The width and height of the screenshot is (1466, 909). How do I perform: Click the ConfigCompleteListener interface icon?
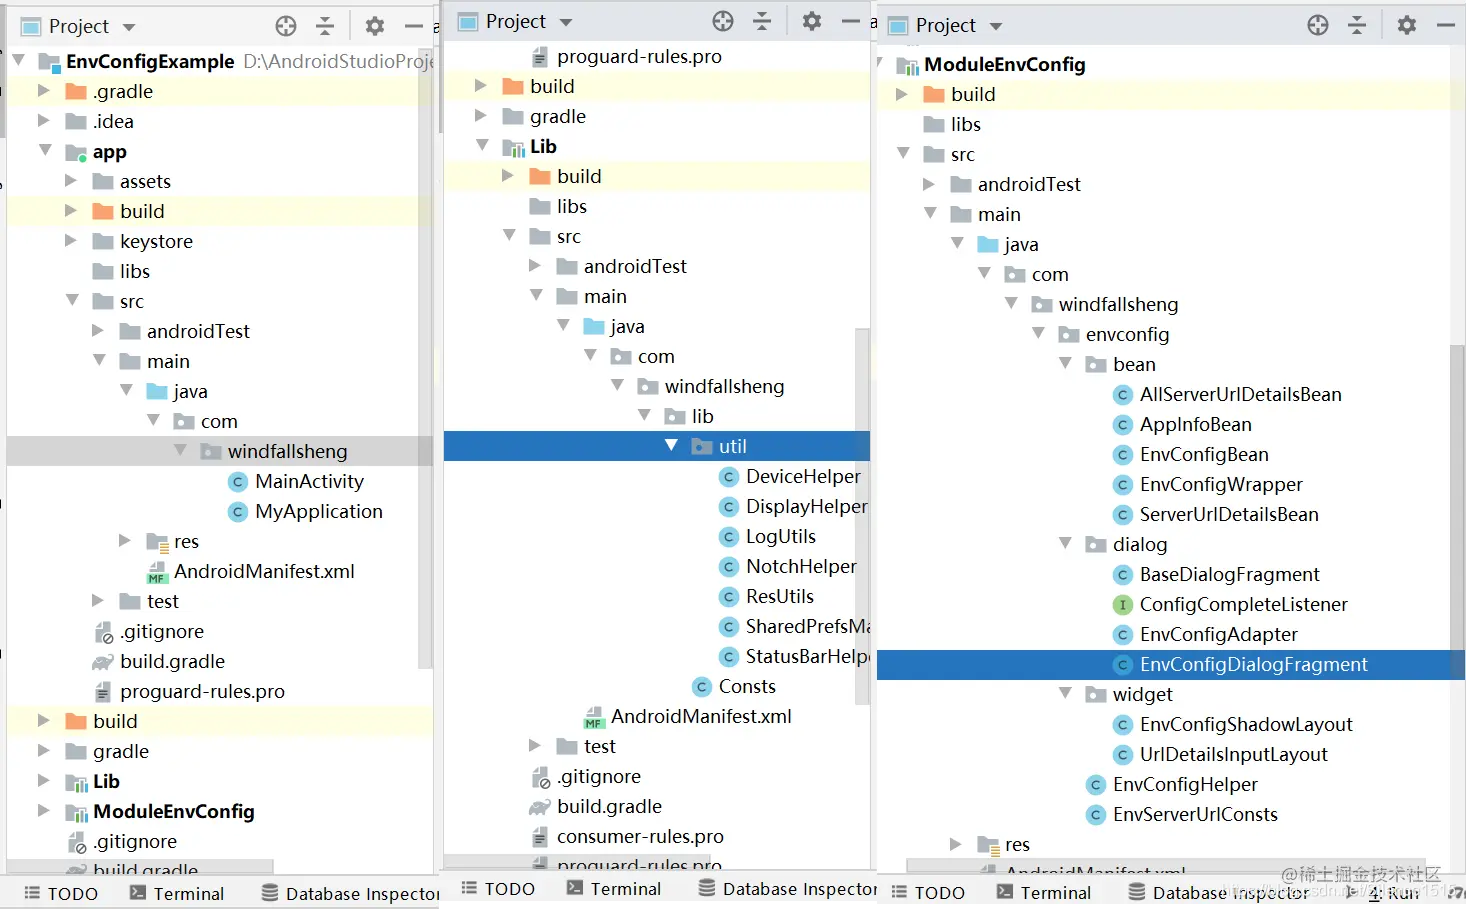point(1123,605)
